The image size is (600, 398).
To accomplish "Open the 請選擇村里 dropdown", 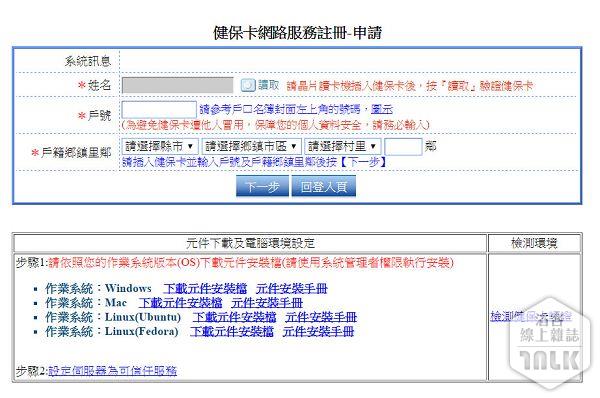I will pyautogui.click(x=343, y=146).
